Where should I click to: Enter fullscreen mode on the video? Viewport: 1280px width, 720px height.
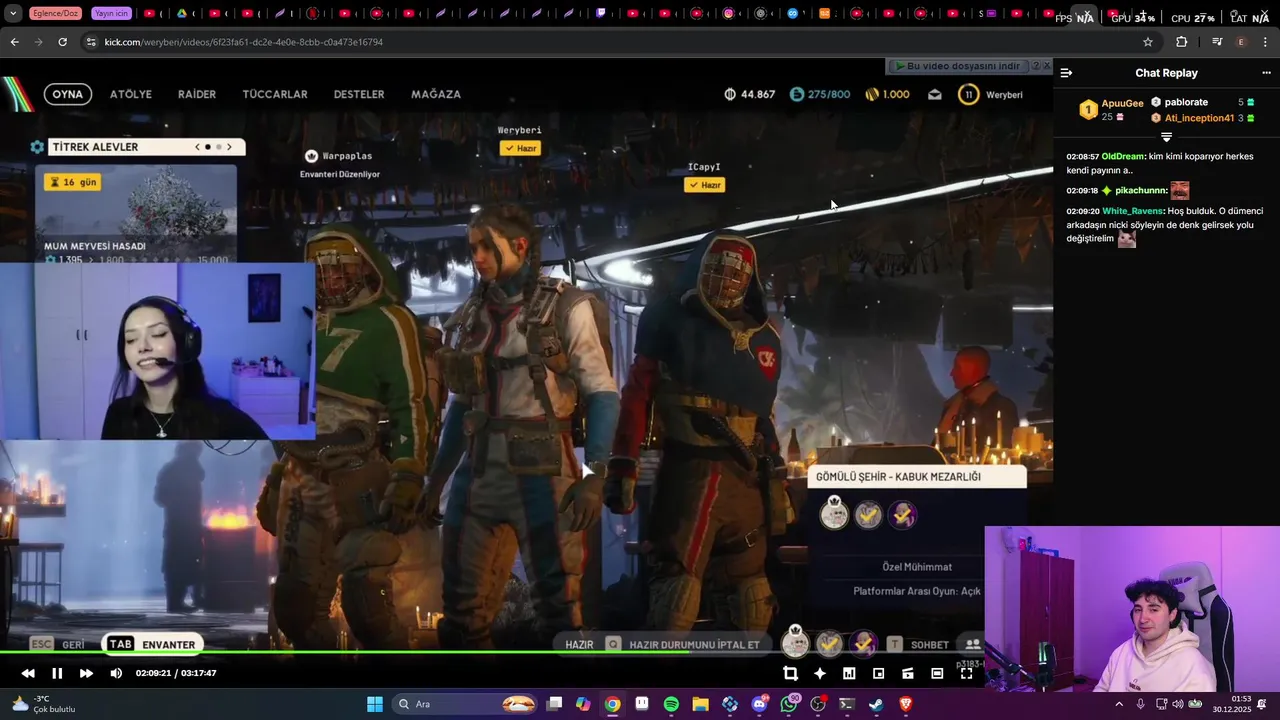pyautogui.click(x=966, y=673)
